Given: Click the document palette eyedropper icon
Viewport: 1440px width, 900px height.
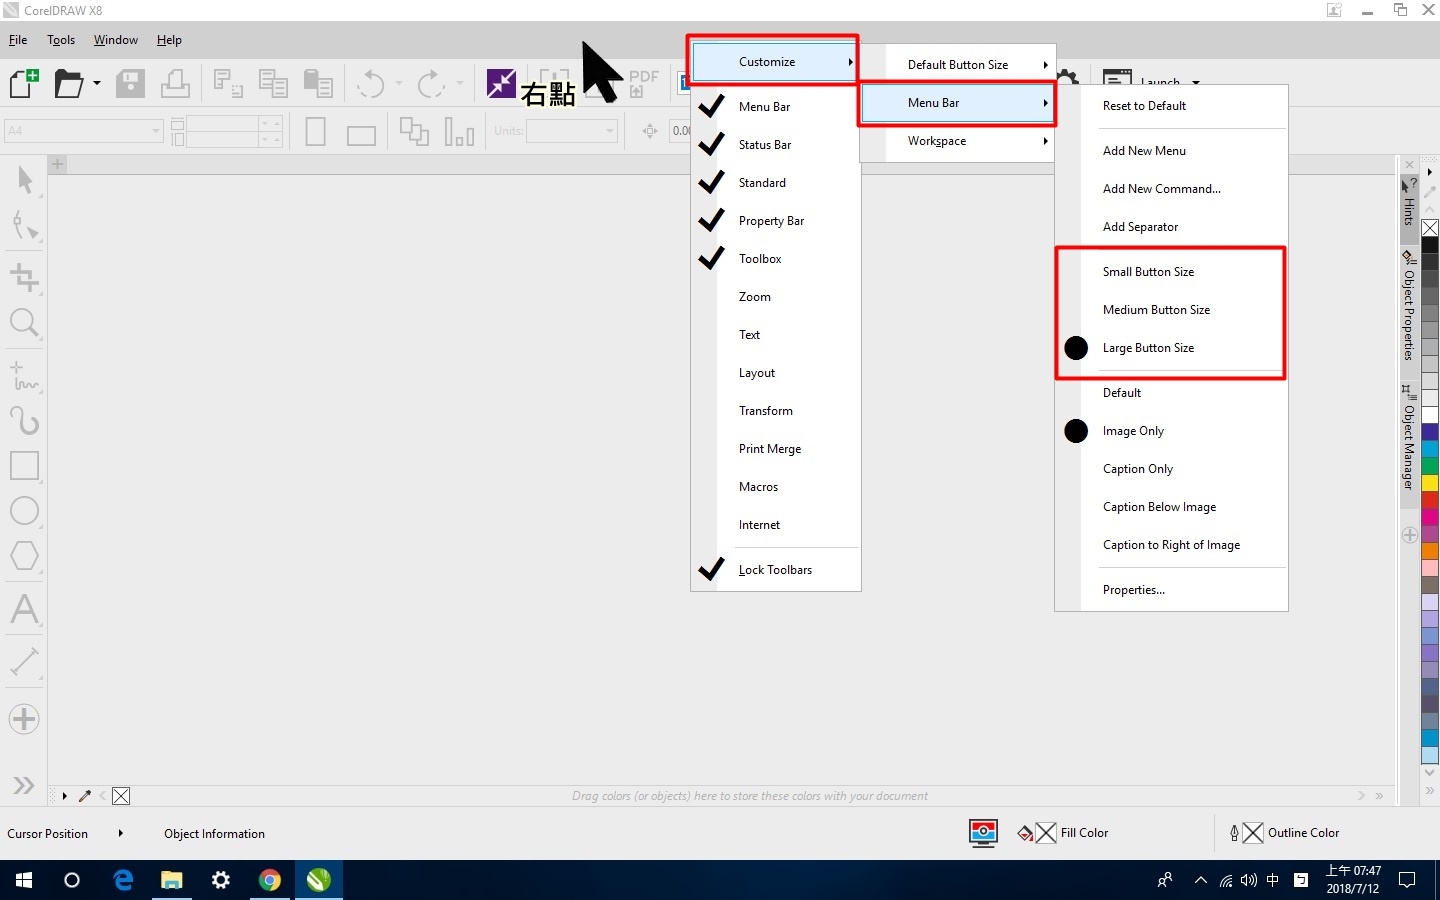Looking at the screenshot, I should pyautogui.click(x=85, y=796).
